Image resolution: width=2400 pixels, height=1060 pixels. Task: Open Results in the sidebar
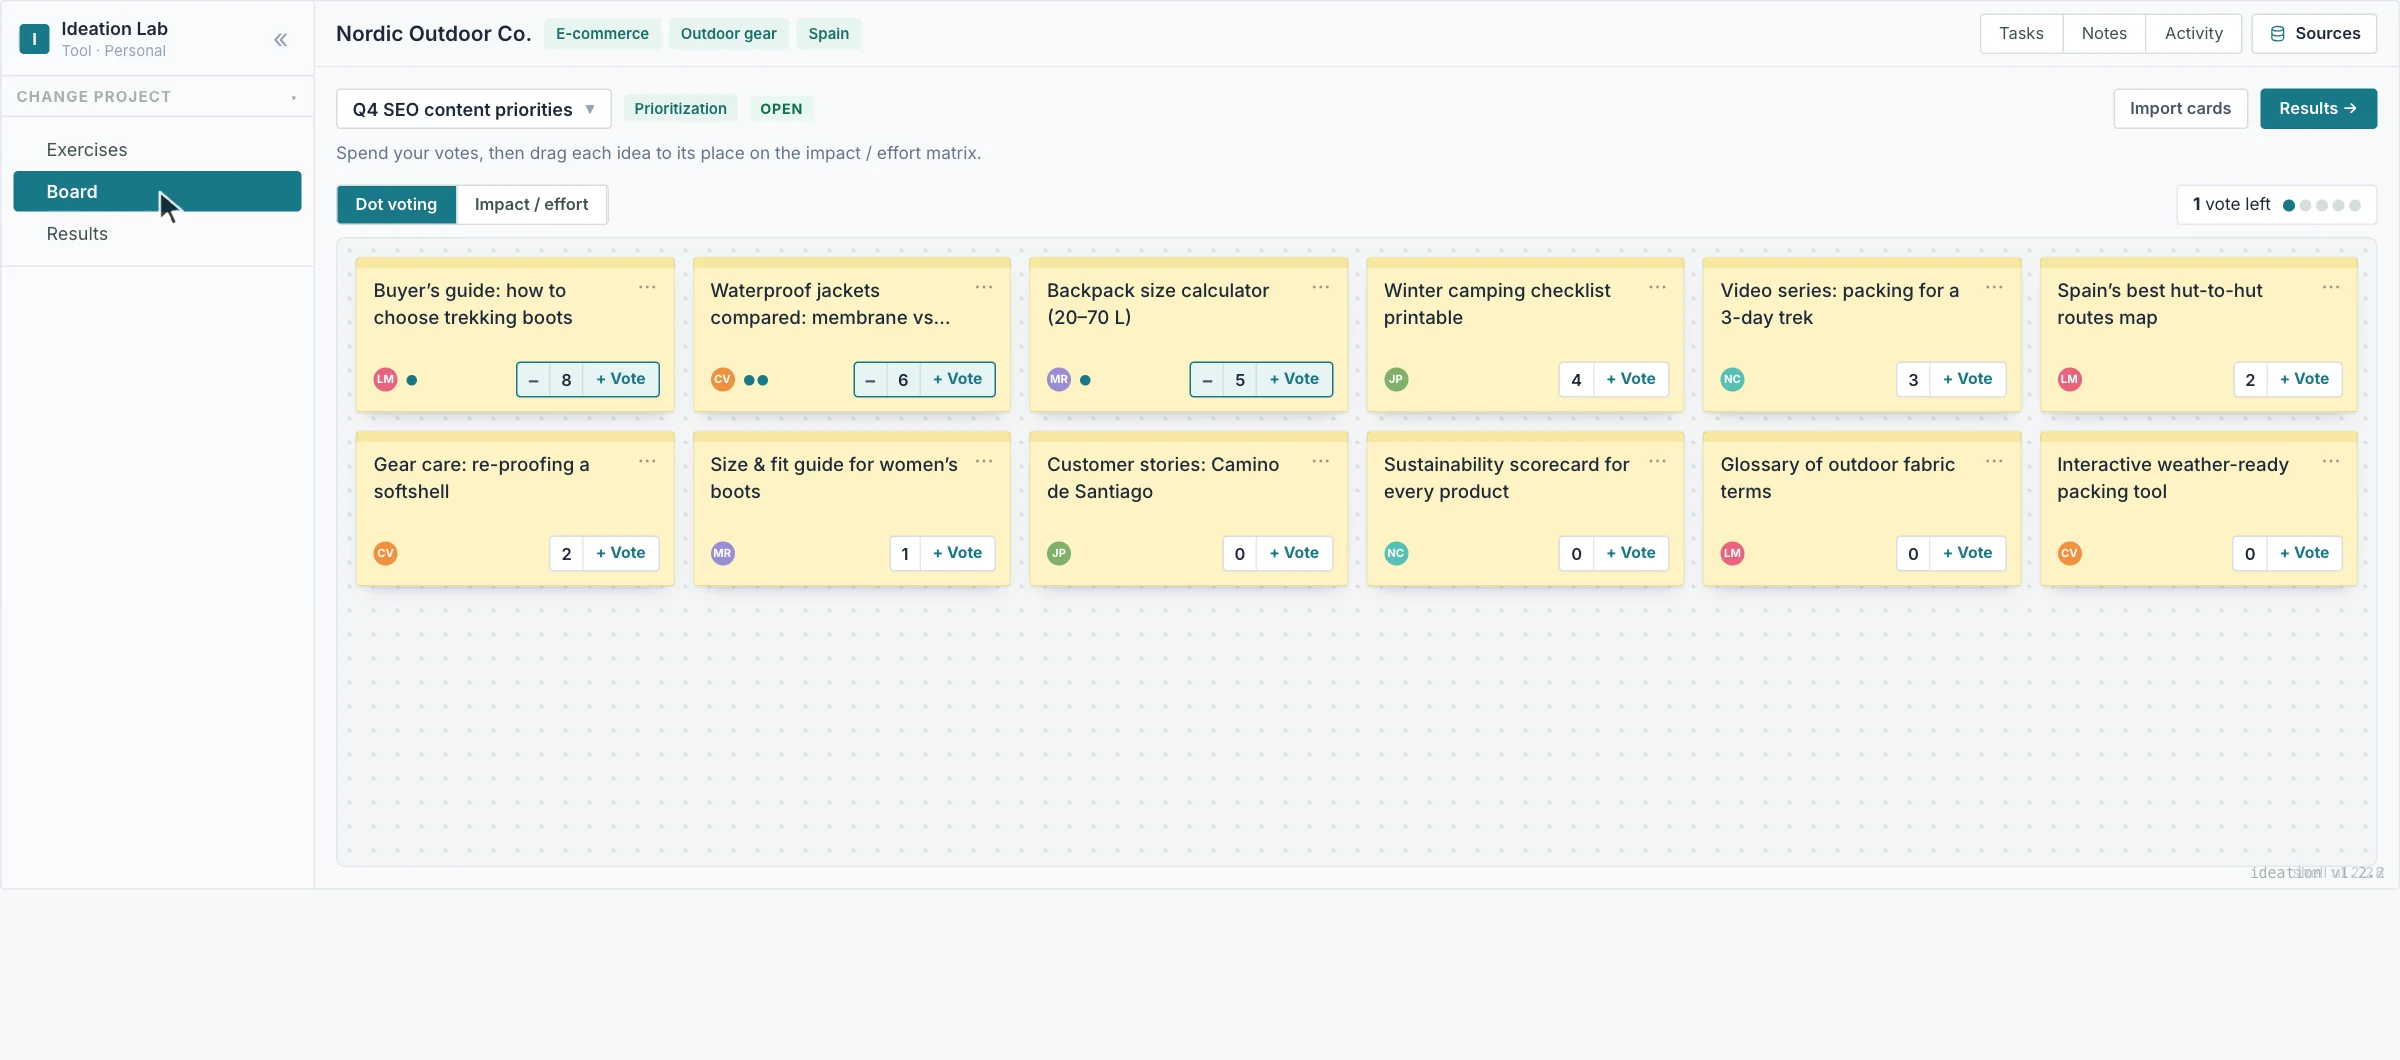coord(157,234)
